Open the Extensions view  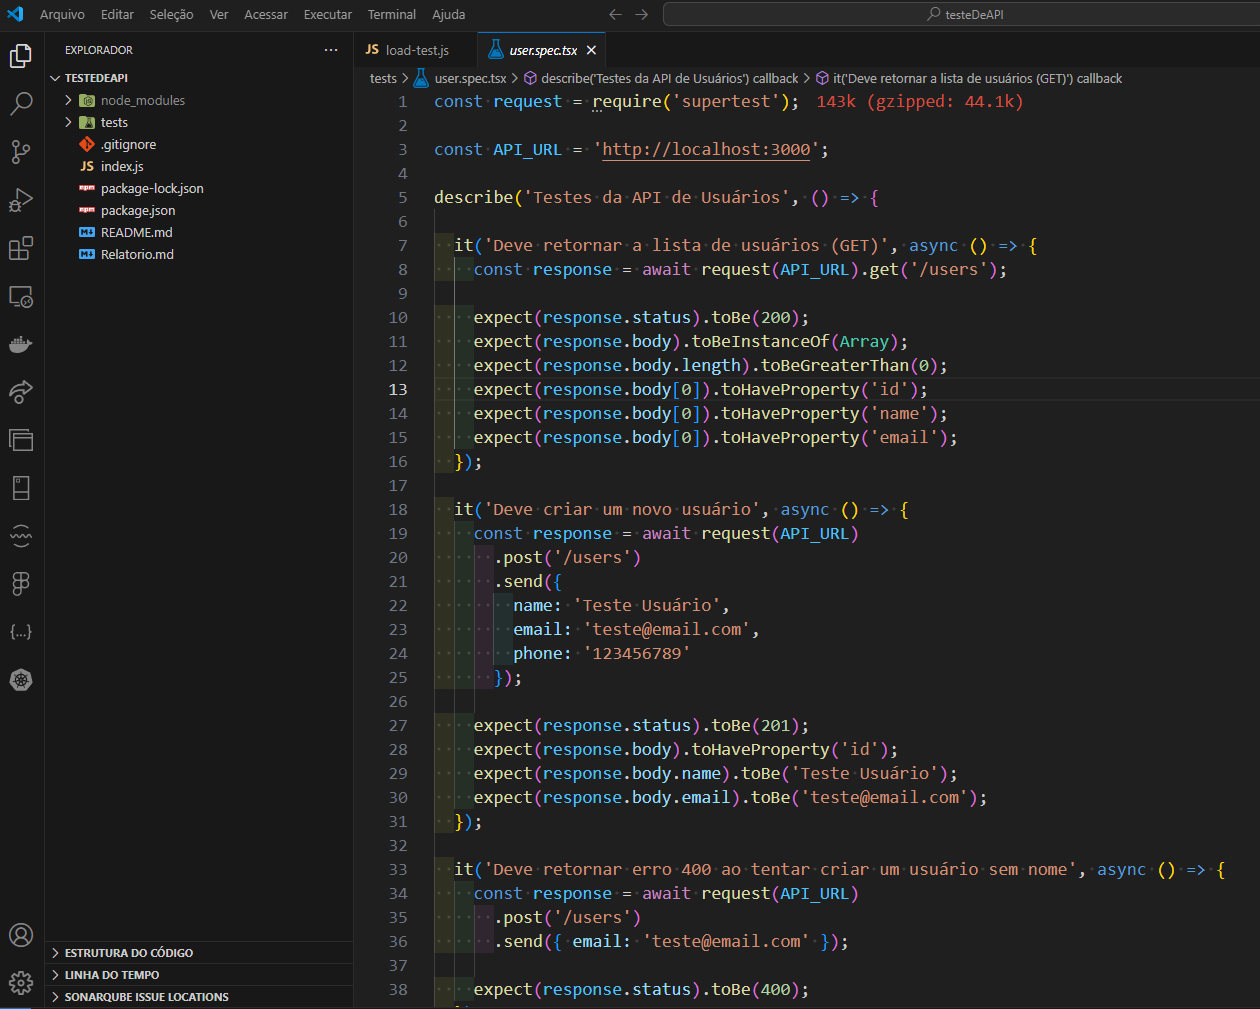coord(21,248)
